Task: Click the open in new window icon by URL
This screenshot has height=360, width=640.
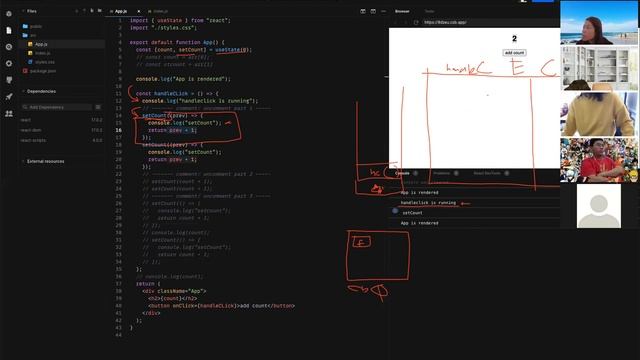Action: pyautogui.click(x=416, y=22)
